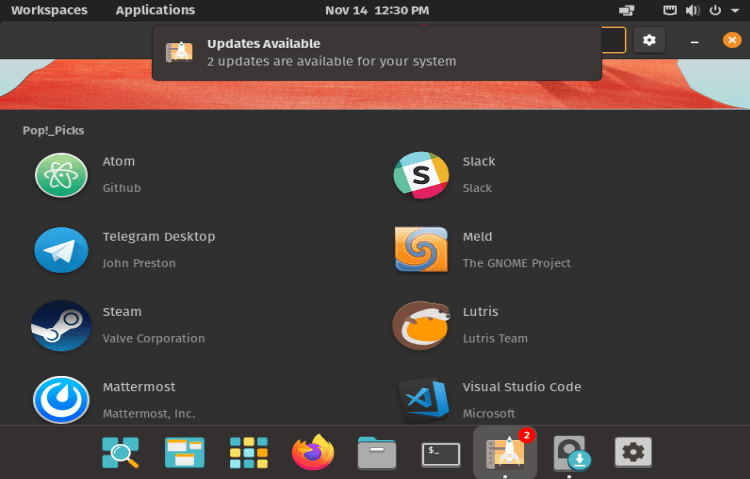Image resolution: width=750 pixels, height=479 pixels.
Task: Open the Atom app icon
Action: click(61, 175)
